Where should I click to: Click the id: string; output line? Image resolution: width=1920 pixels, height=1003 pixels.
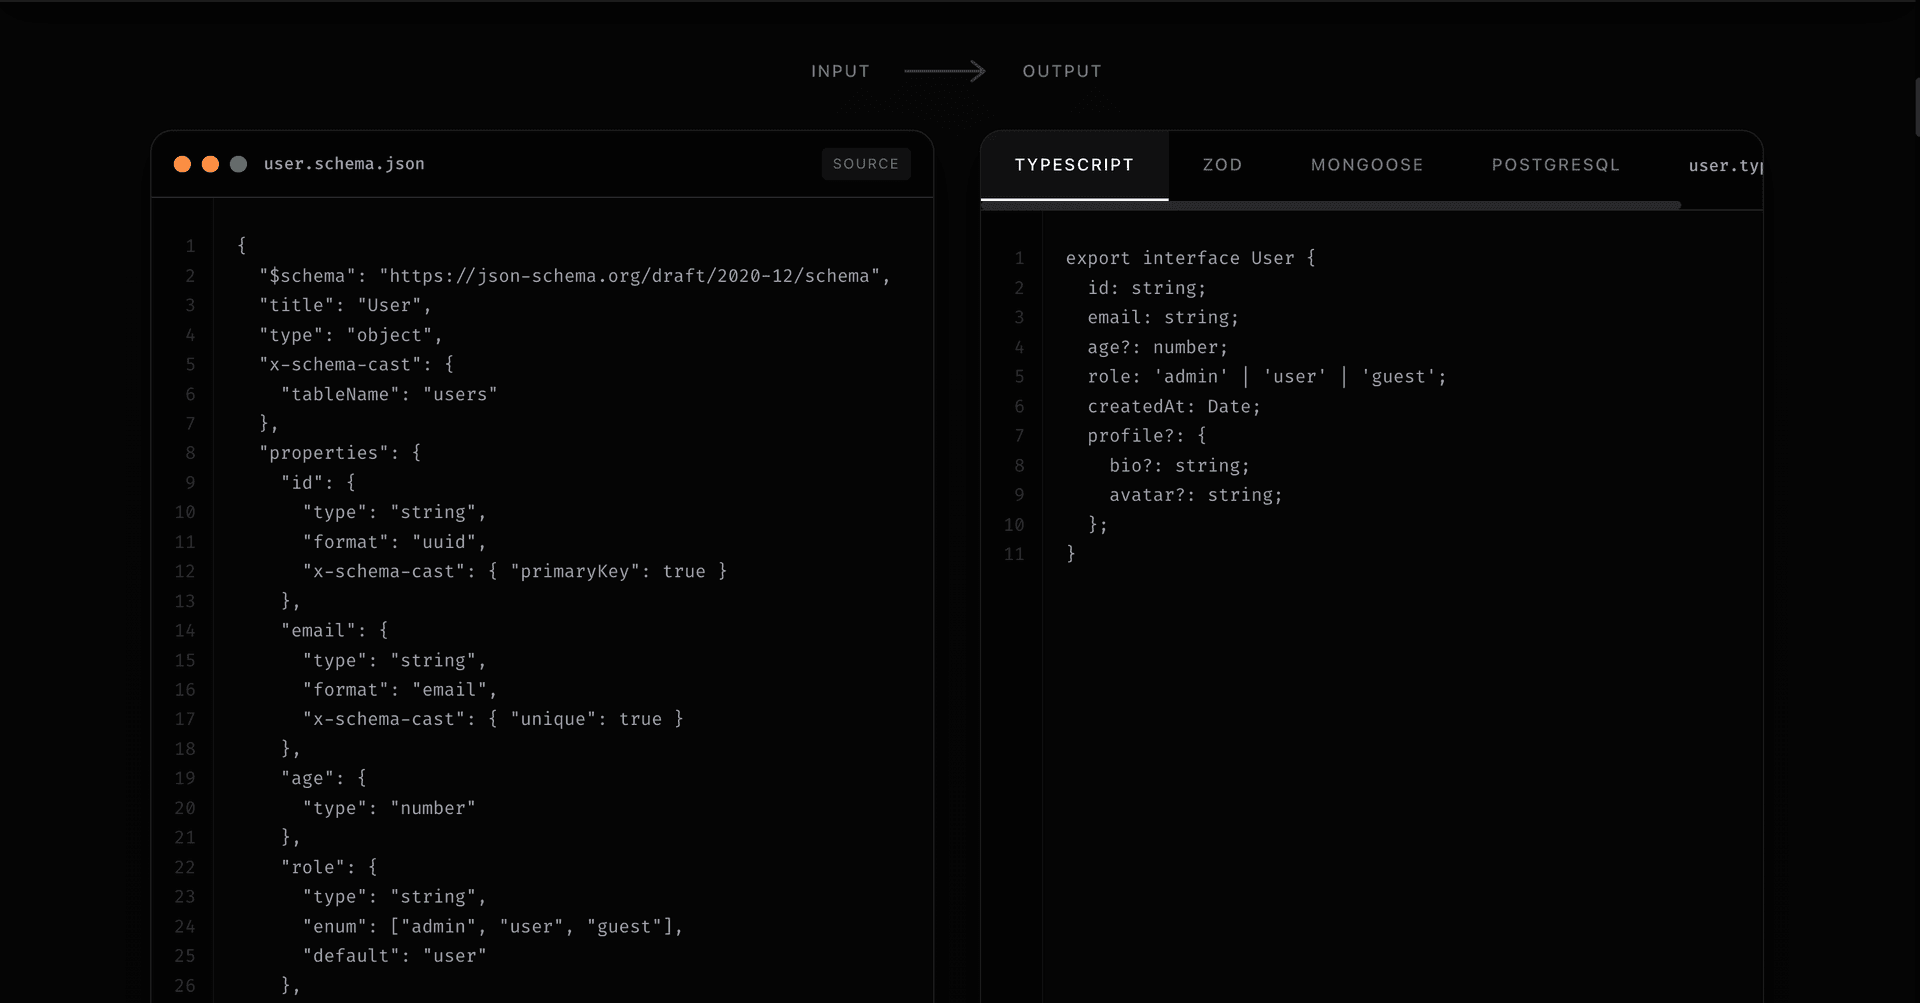point(1147,288)
